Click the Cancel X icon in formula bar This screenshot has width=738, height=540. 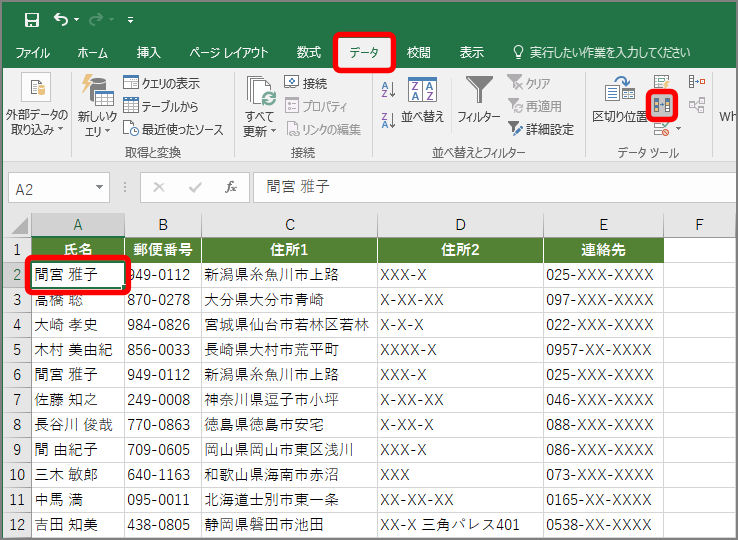coord(159,187)
